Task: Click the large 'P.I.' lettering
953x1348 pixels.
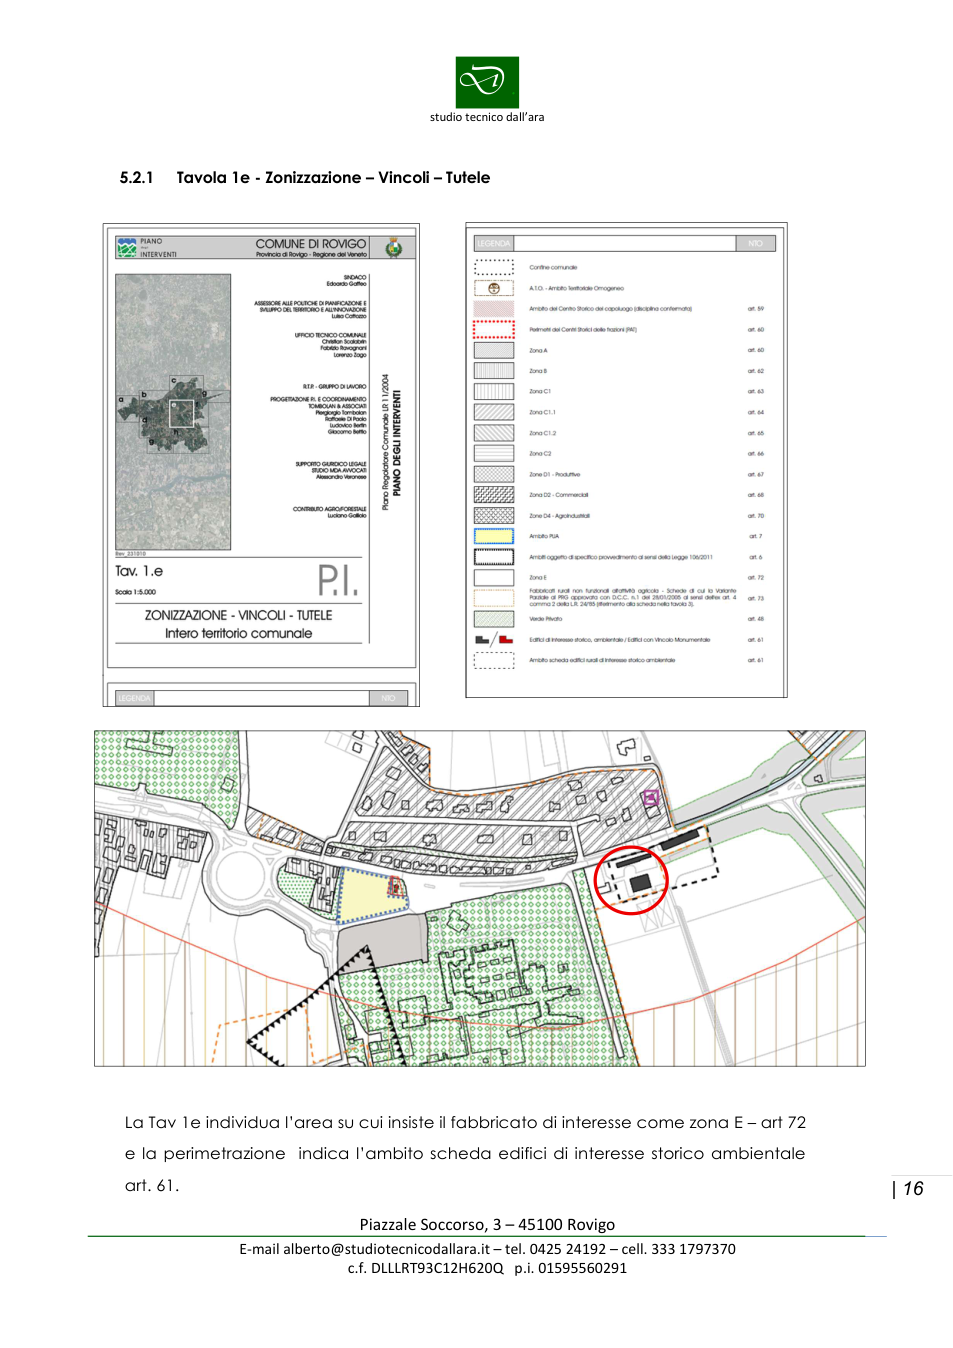Action: coord(338,580)
